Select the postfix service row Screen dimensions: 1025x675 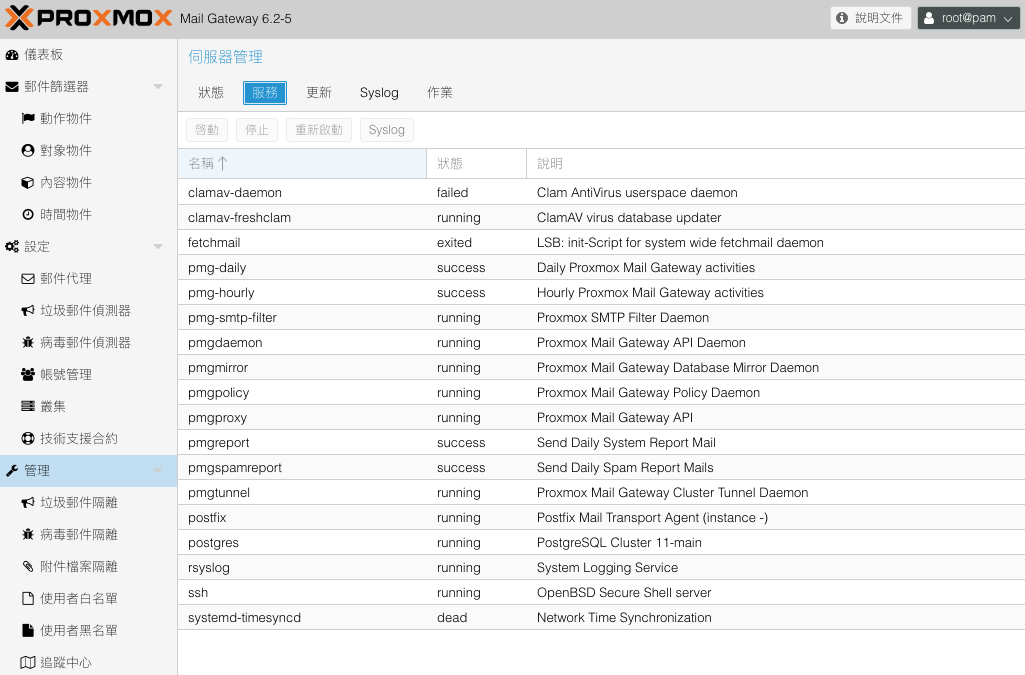(601, 518)
